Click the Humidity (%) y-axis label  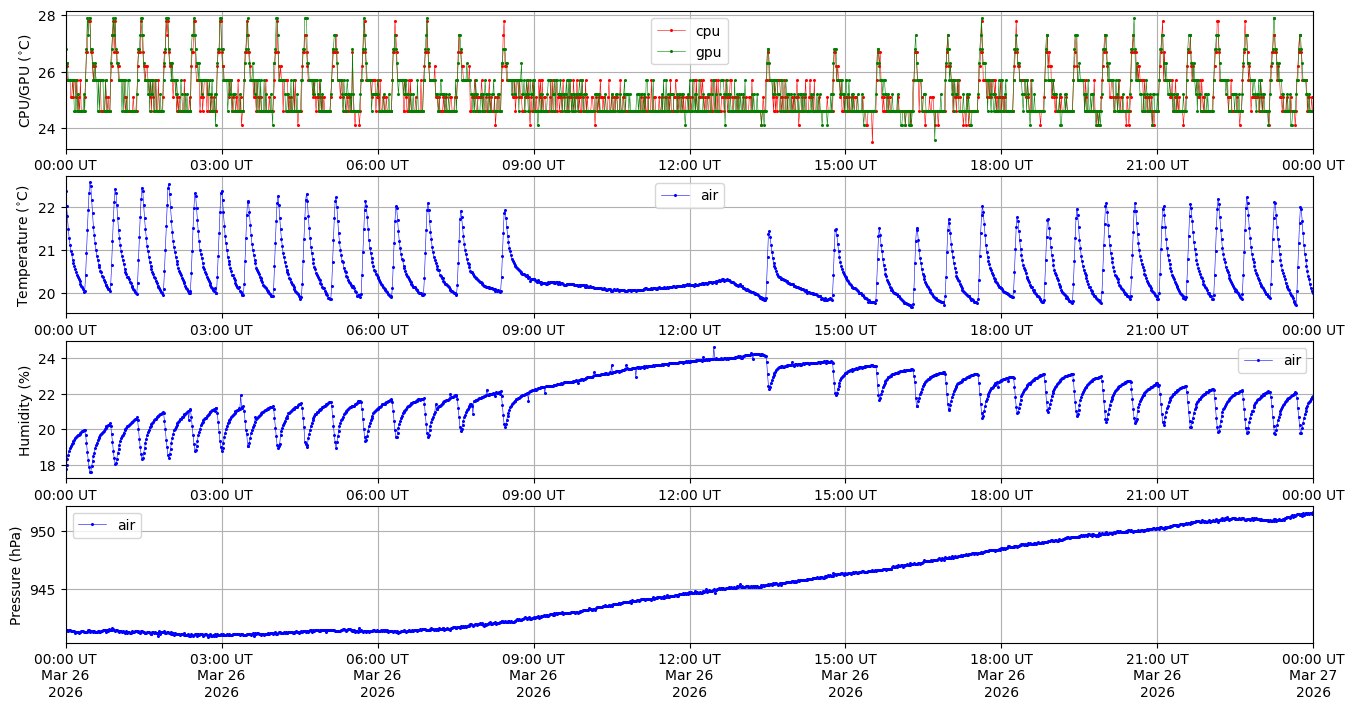pyautogui.click(x=25, y=410)
